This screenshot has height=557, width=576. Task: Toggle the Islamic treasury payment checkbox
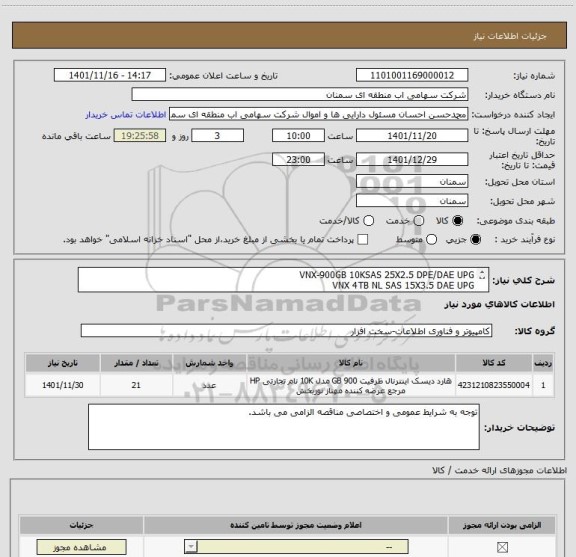pos(363,240)
